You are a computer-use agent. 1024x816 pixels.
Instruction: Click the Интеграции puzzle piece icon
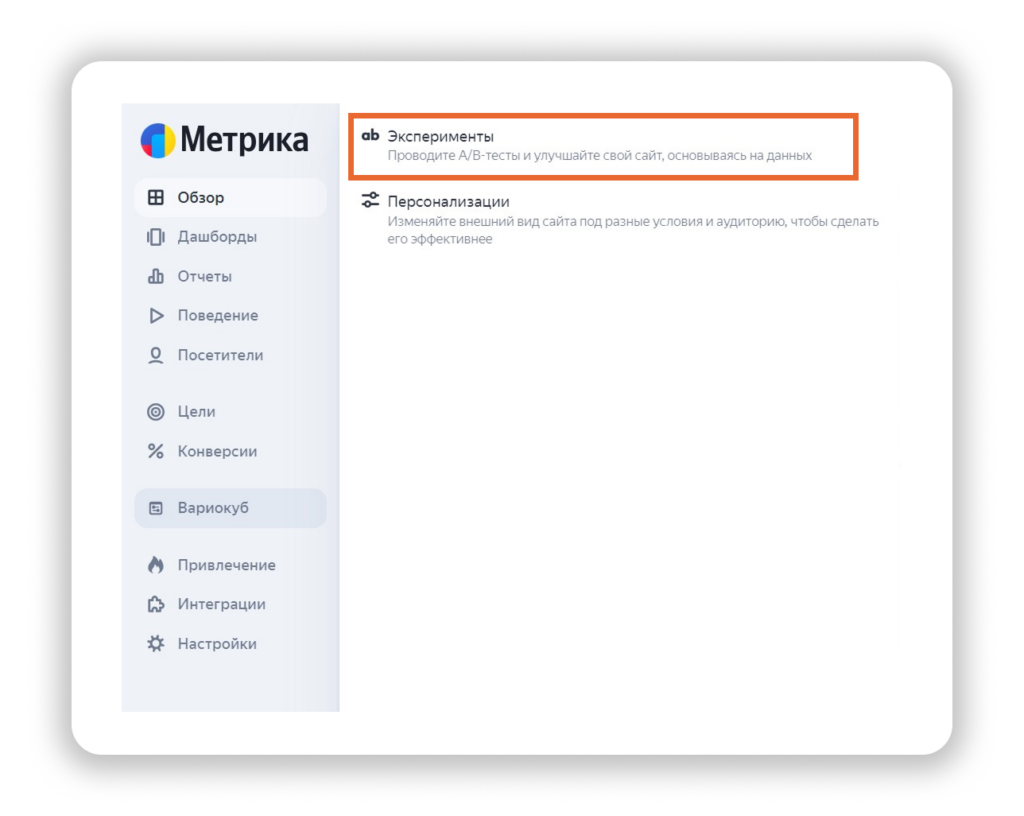click(x=156, y=605)
